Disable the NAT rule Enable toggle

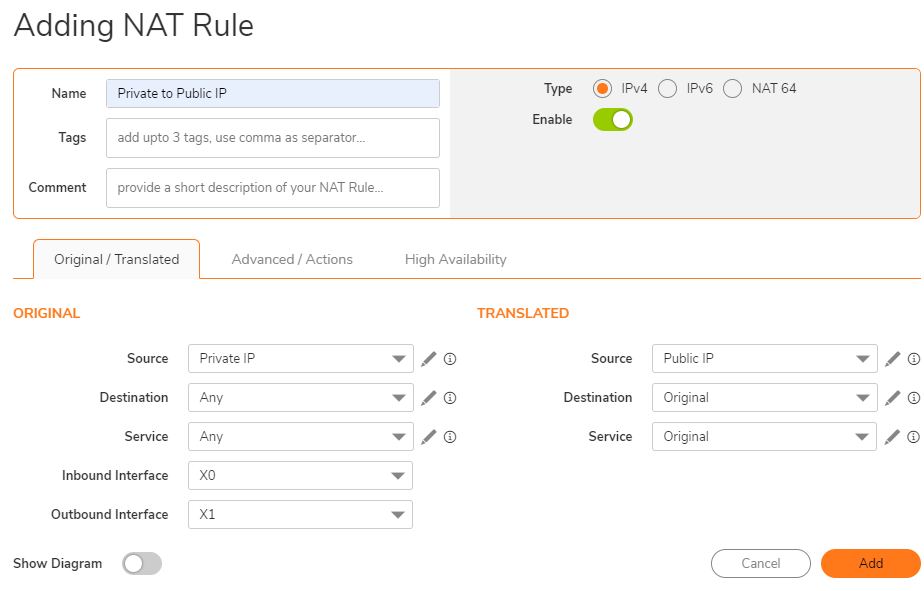tap(613, 120)
